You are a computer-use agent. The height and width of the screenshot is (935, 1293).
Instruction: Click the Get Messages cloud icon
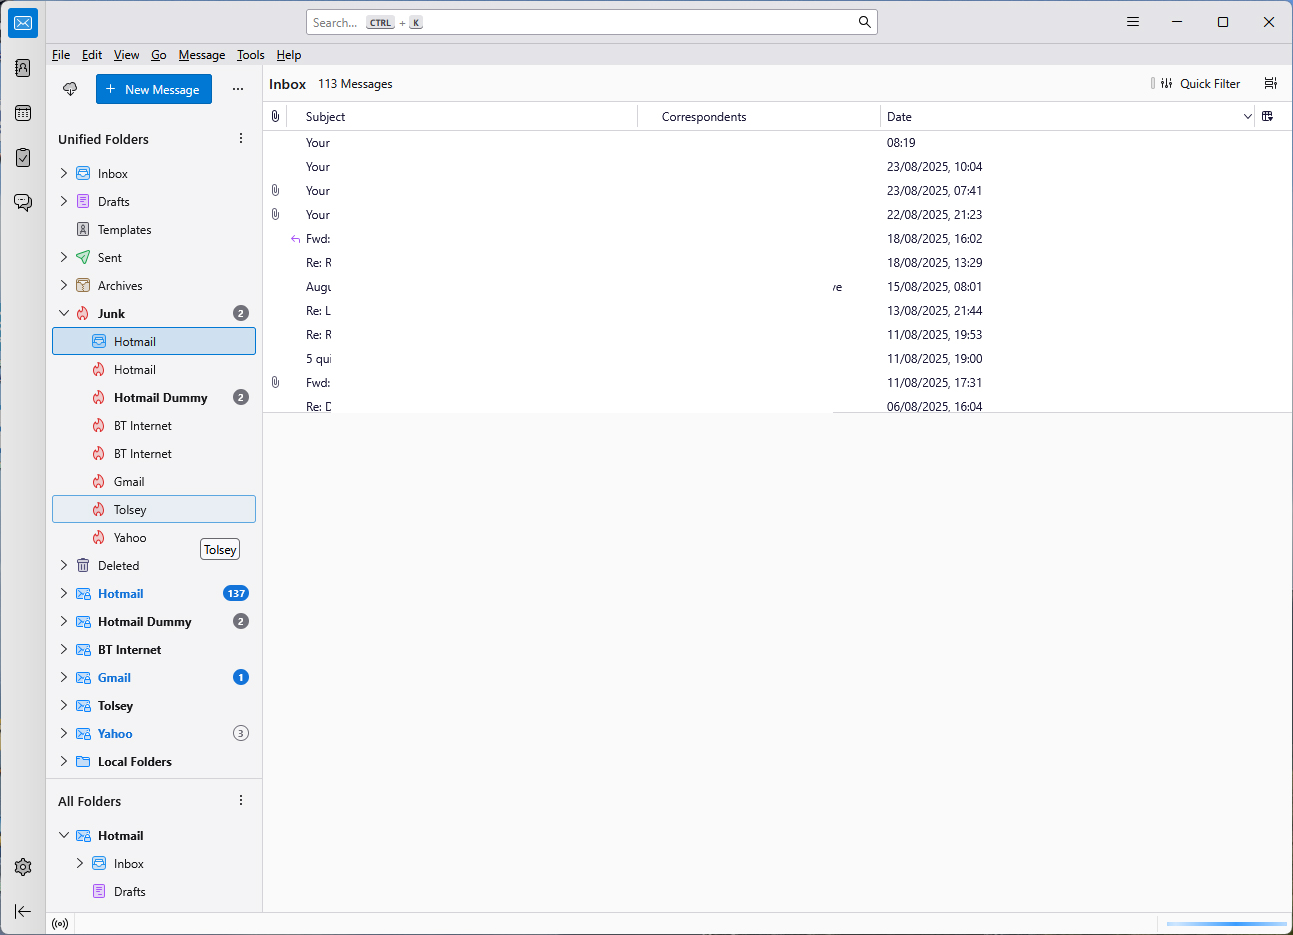coord(70,89)
